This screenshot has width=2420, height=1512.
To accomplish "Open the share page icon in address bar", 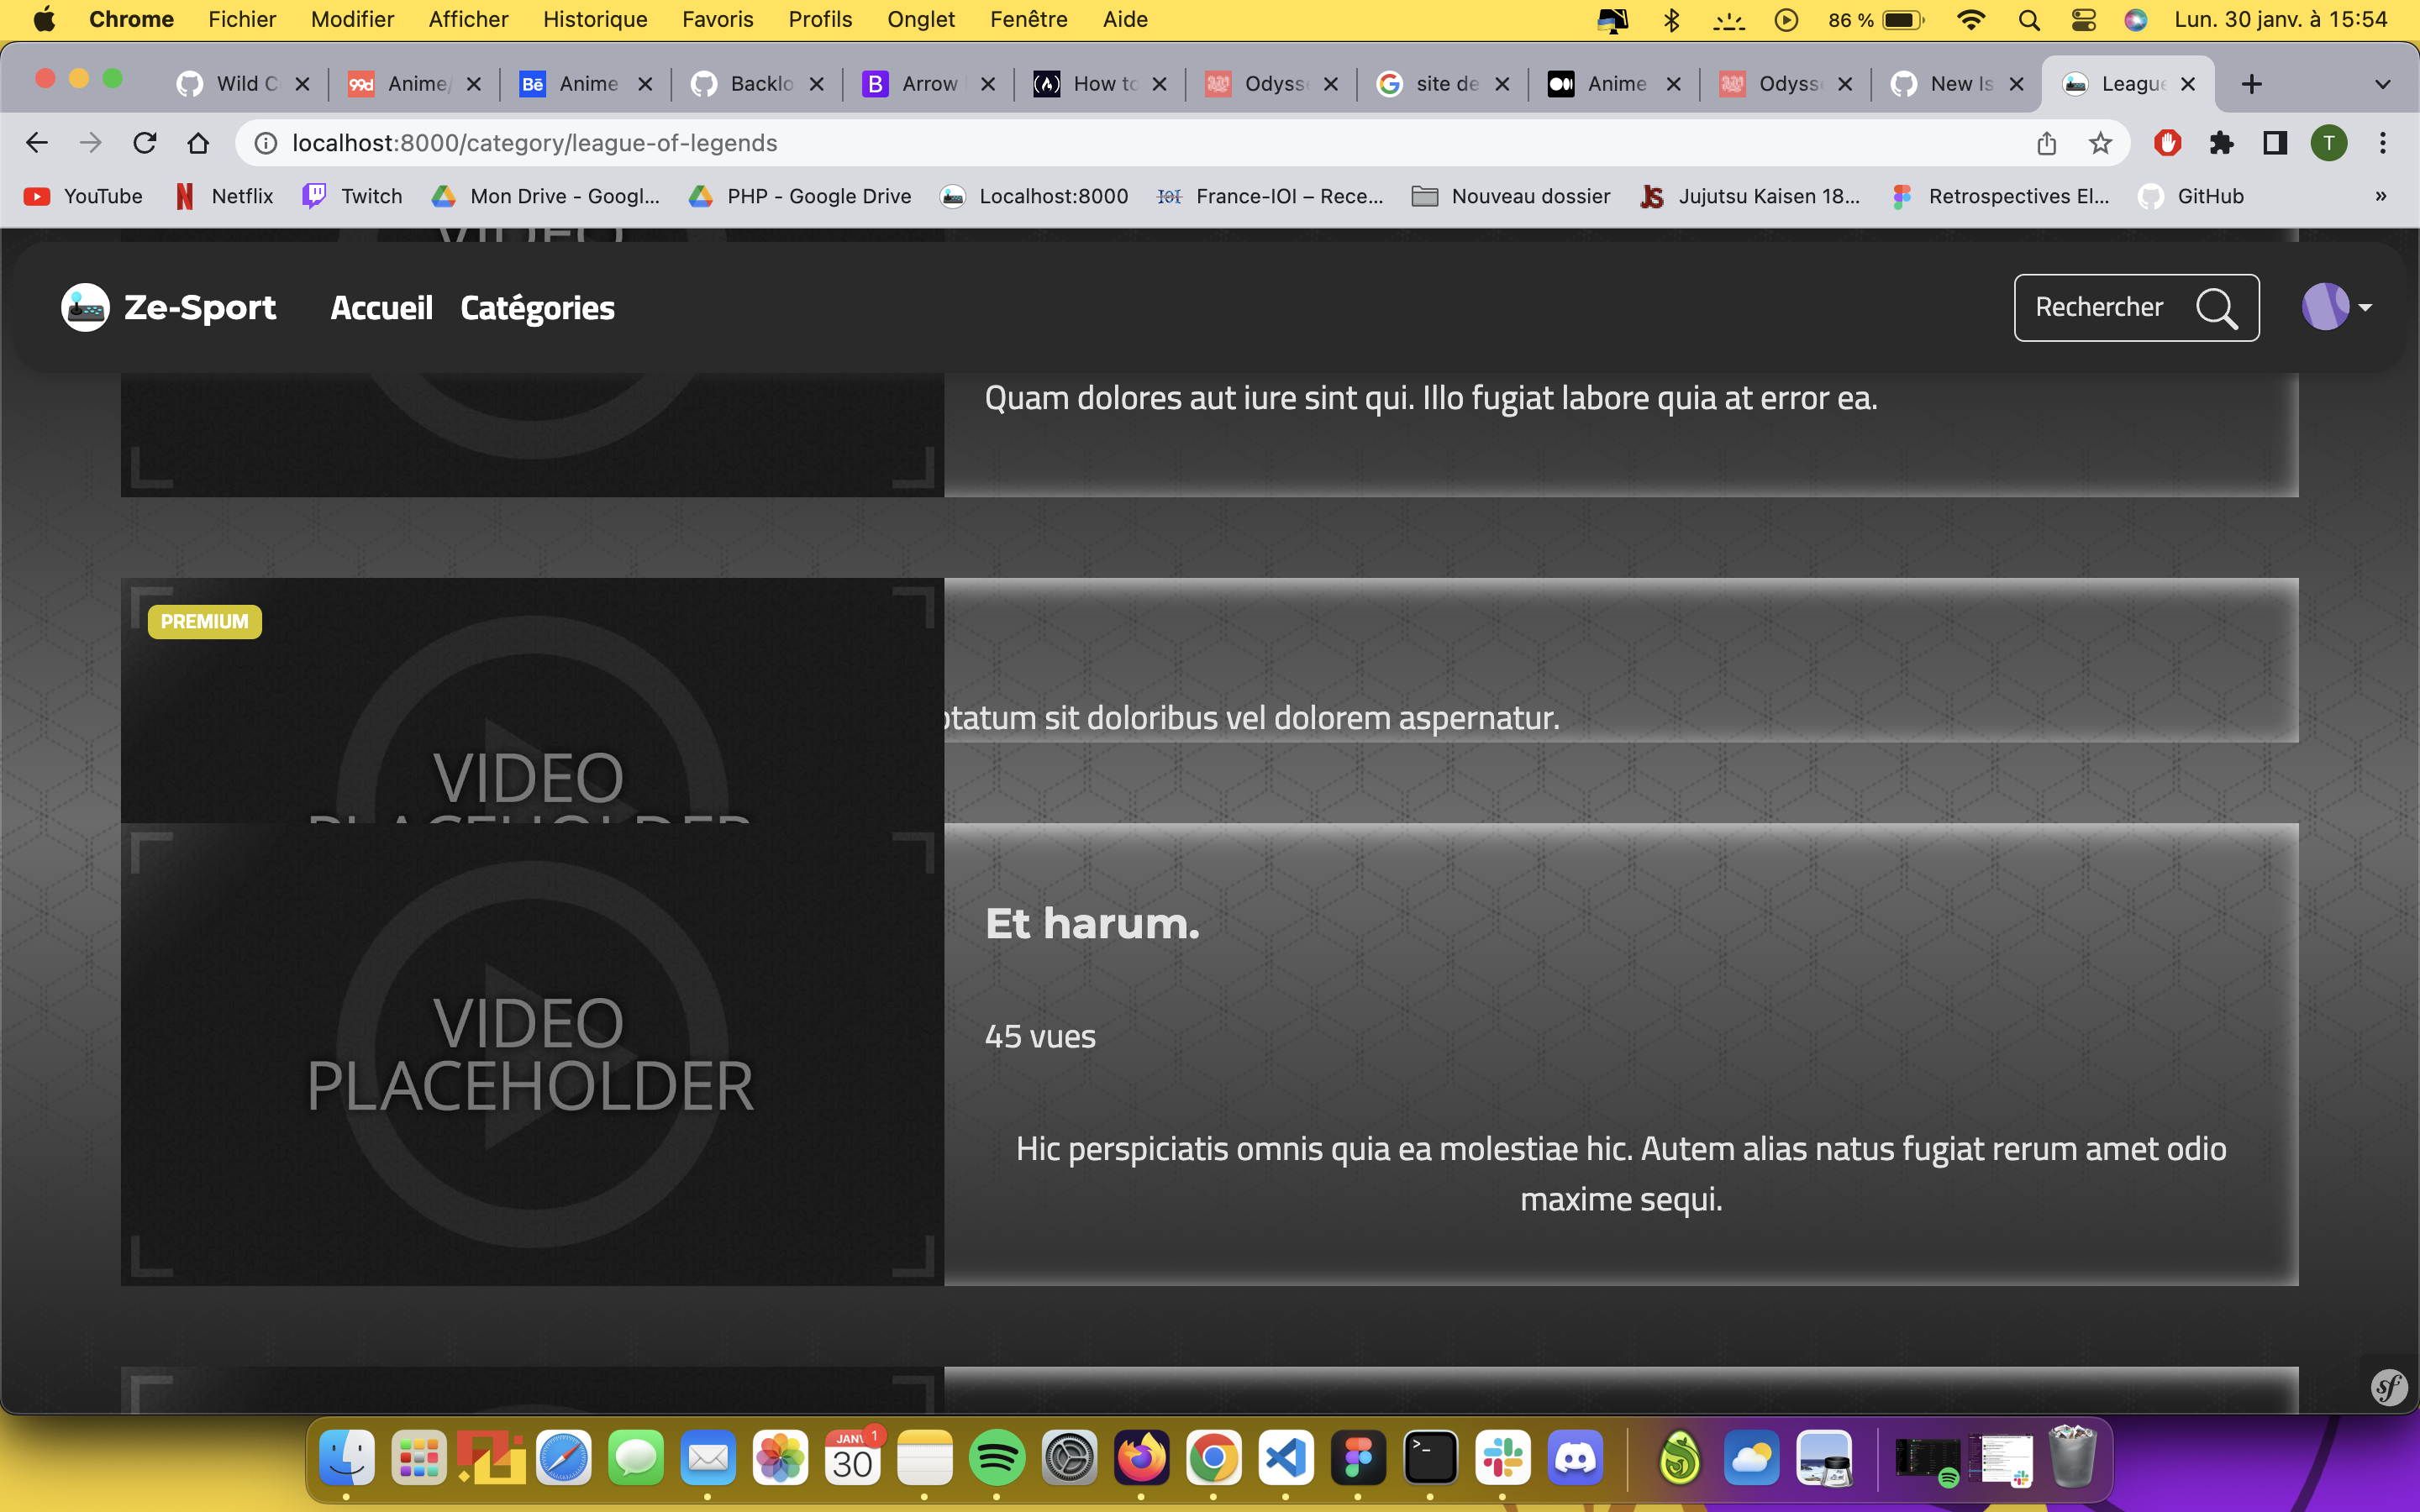I will (2046, 143).
